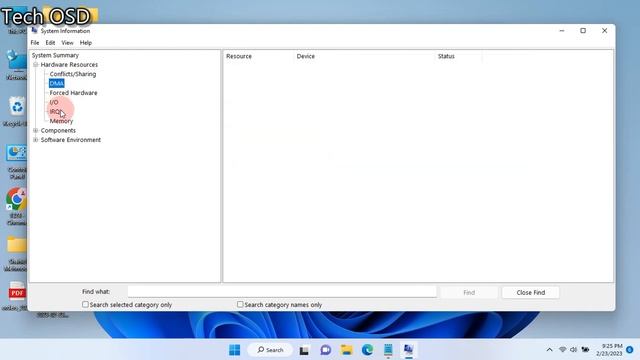Click the Find button

[469, 292]
